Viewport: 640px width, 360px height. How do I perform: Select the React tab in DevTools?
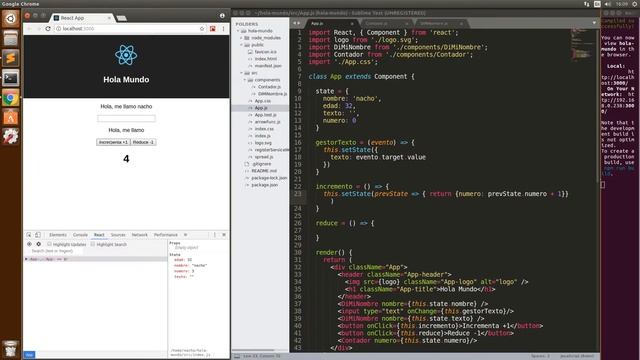[99, 235]
